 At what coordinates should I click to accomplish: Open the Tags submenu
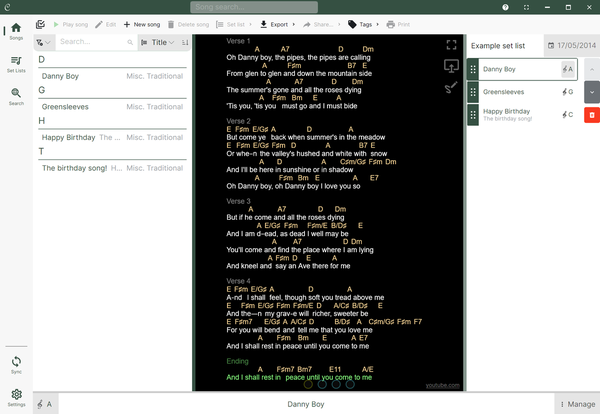pos(363,24)
